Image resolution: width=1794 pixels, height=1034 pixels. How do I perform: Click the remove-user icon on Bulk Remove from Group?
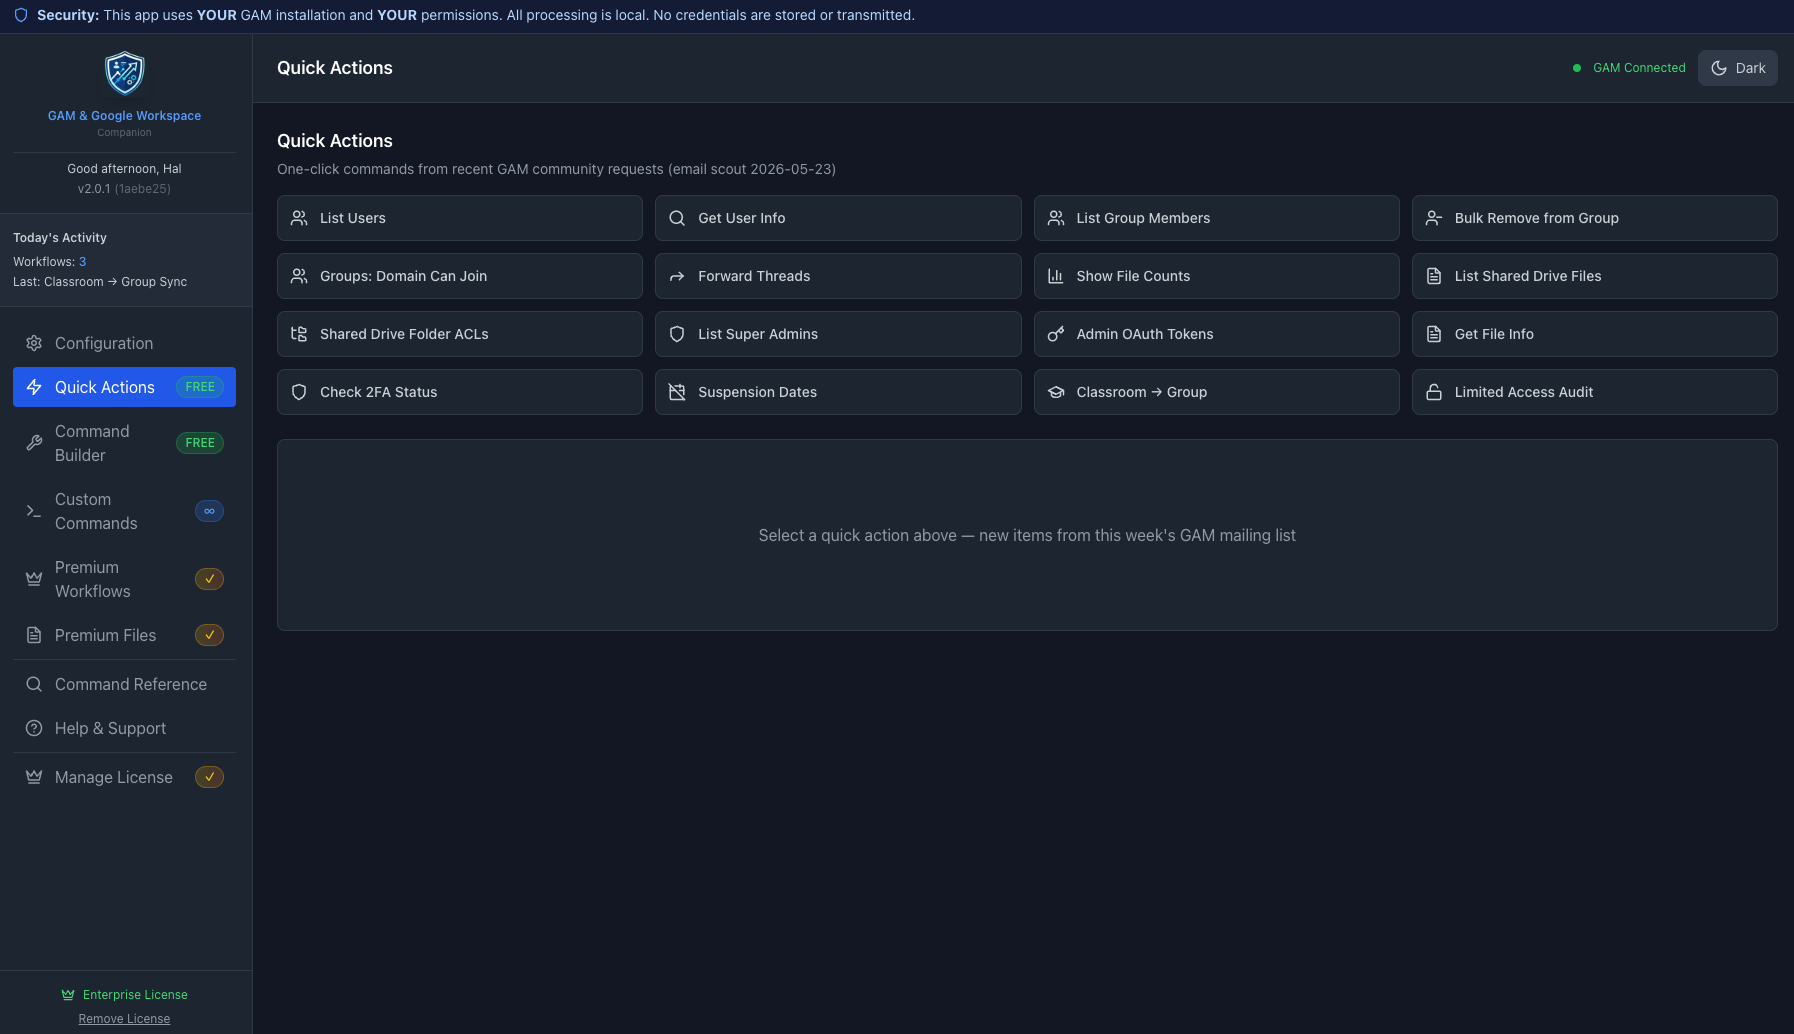(x=1434, y=218)
